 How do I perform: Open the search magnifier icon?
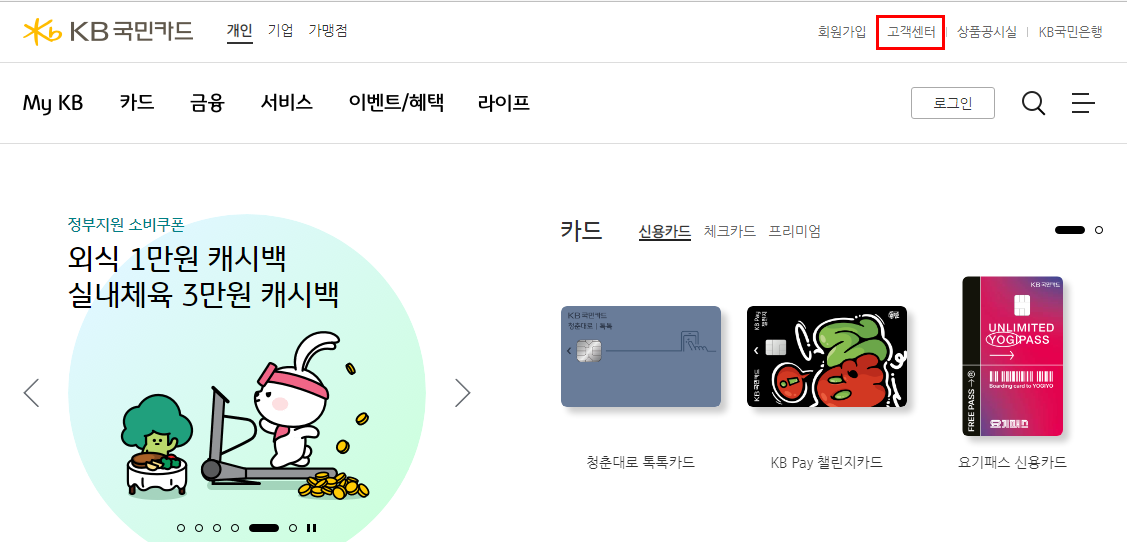pyautogui.click(x=1033, y=103)
